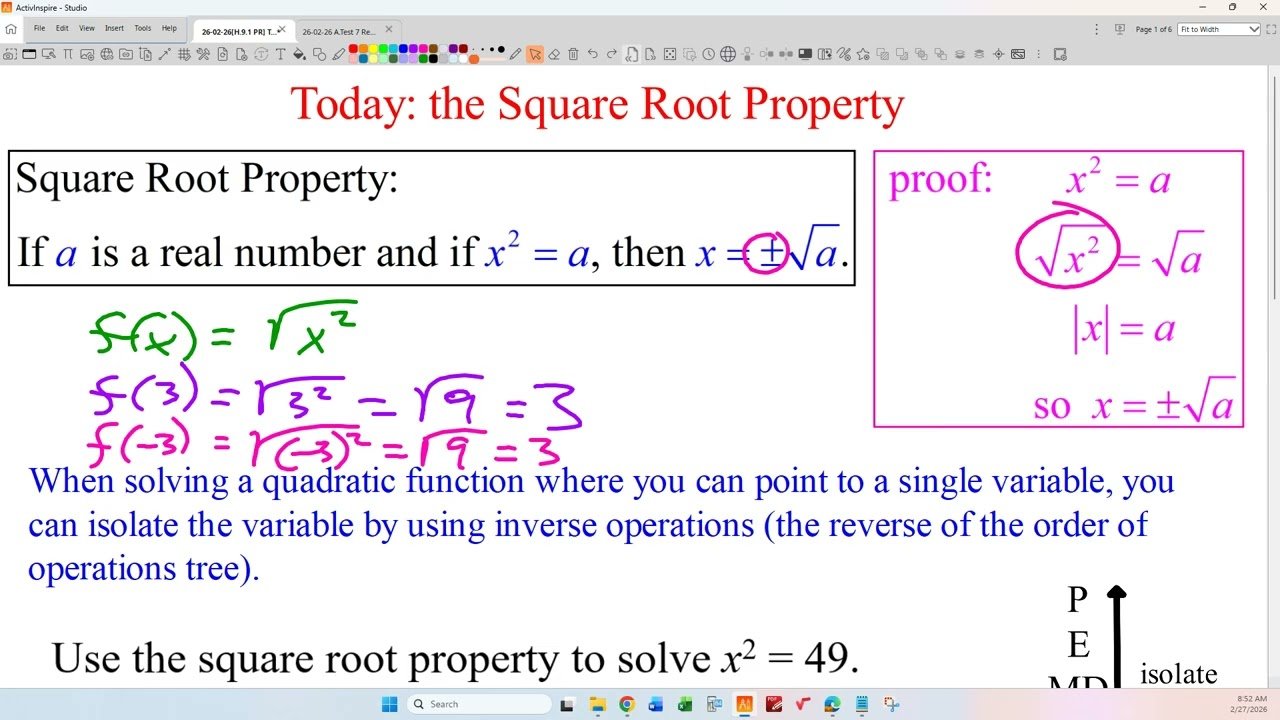
Task: Click the layers stack icon
Action: 960,54
